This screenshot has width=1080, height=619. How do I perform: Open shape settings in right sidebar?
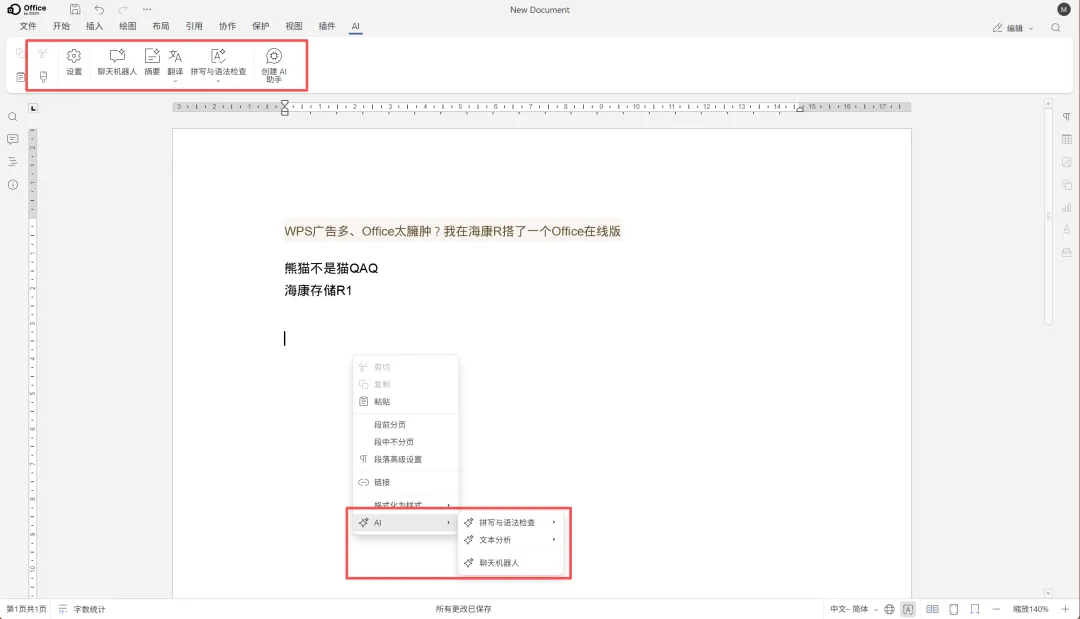tap(1066, 185)
